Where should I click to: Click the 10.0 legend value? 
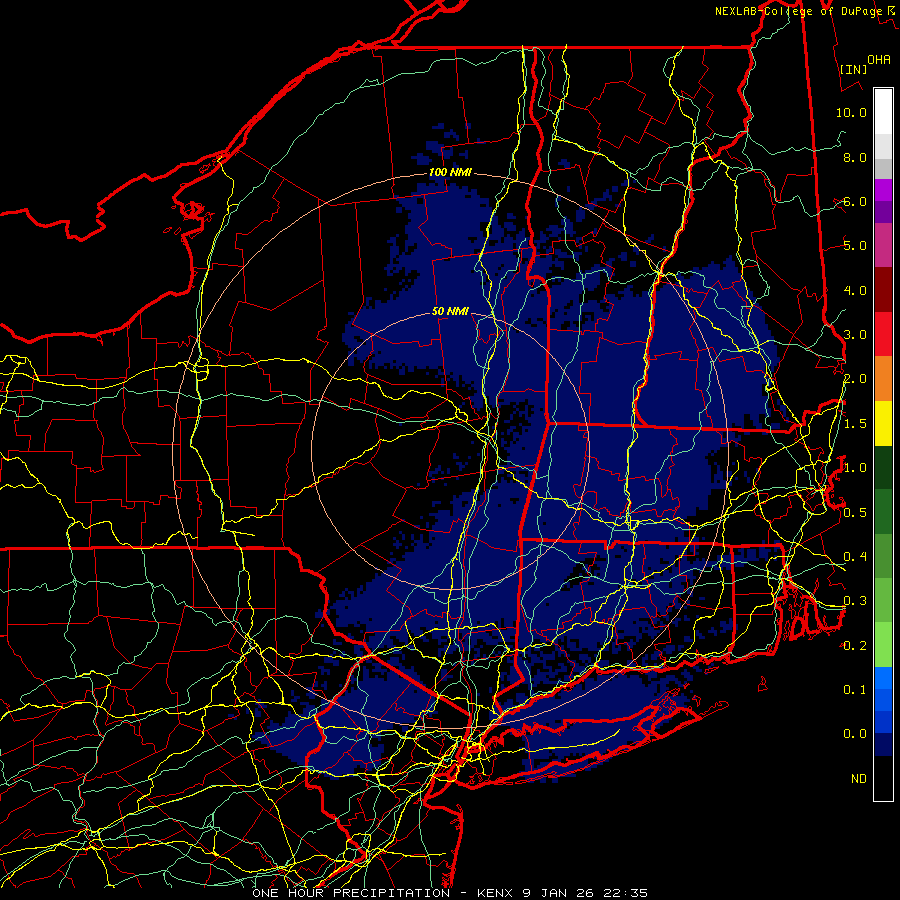(x=851, y=112)
